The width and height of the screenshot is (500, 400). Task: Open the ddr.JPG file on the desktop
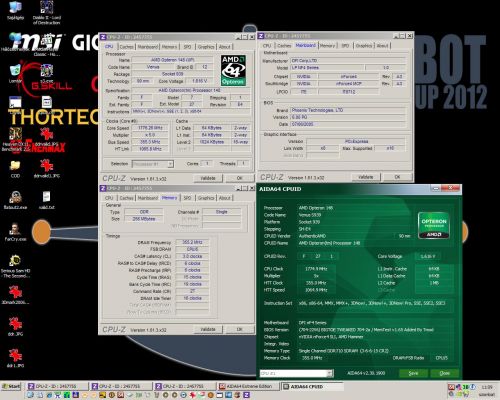(15, 326)
